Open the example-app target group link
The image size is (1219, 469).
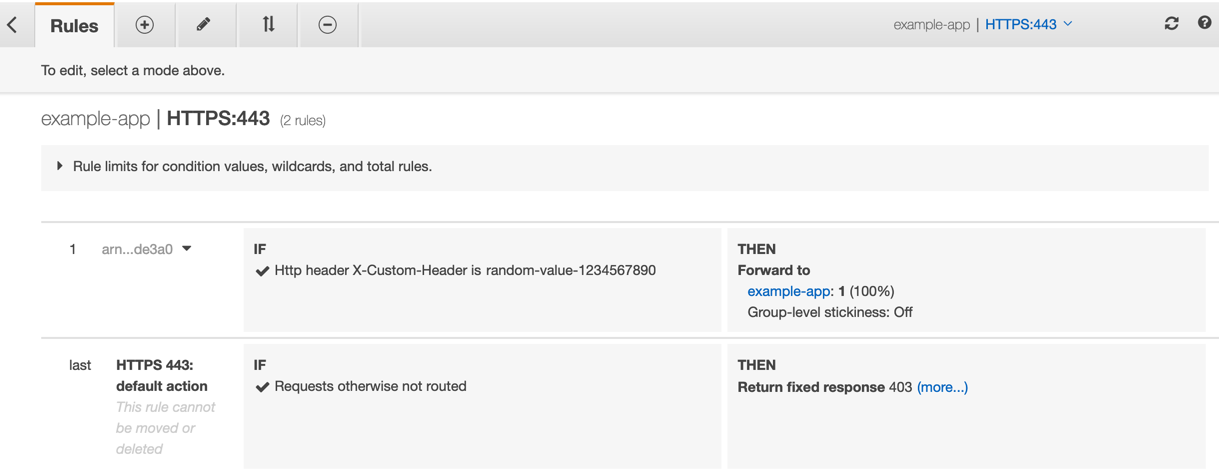tap(788, 291)
